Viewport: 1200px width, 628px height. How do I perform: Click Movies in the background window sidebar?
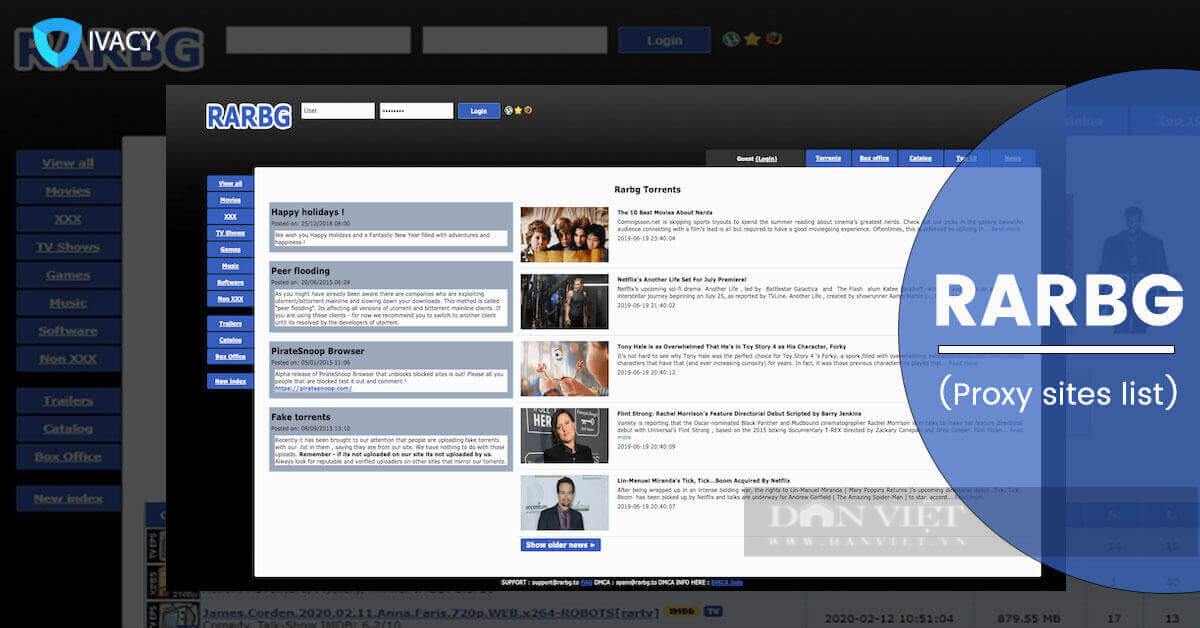coord(68,191)
